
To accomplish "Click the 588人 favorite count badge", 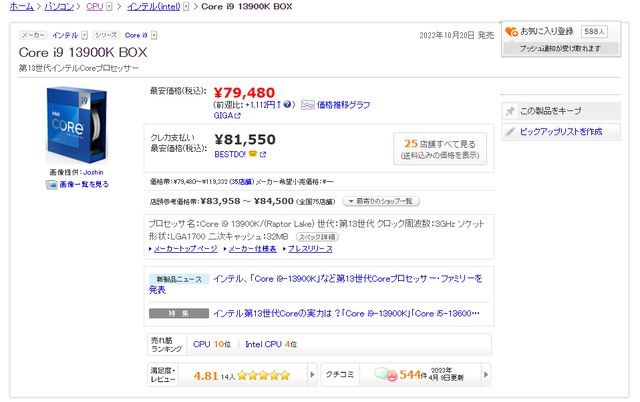I will click(594, 32).
